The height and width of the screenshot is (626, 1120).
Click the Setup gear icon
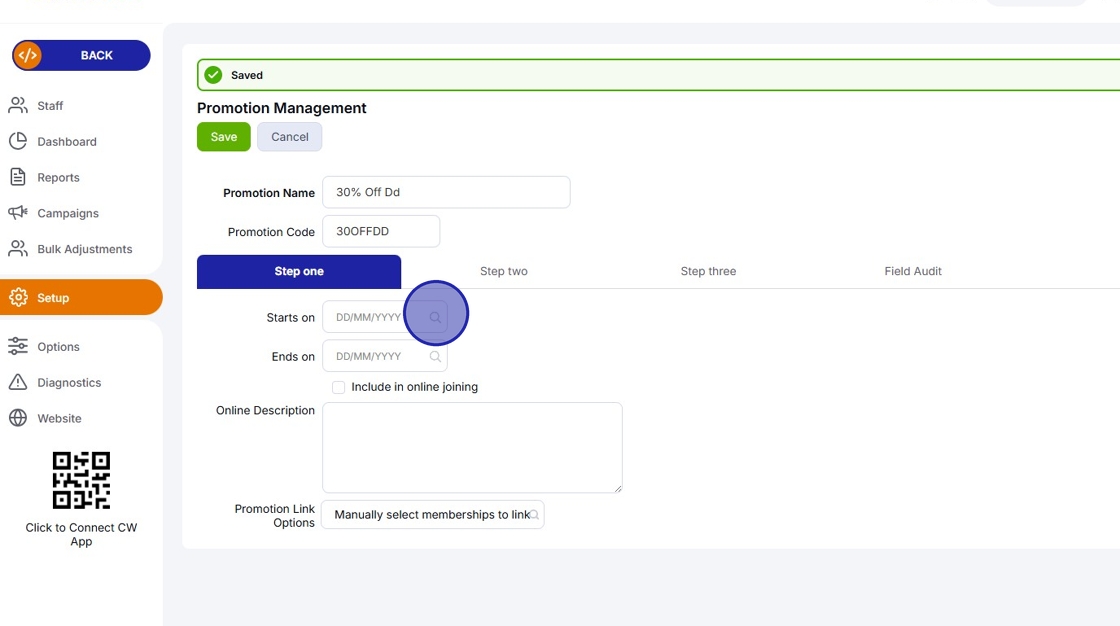click(x=18, y=297)
